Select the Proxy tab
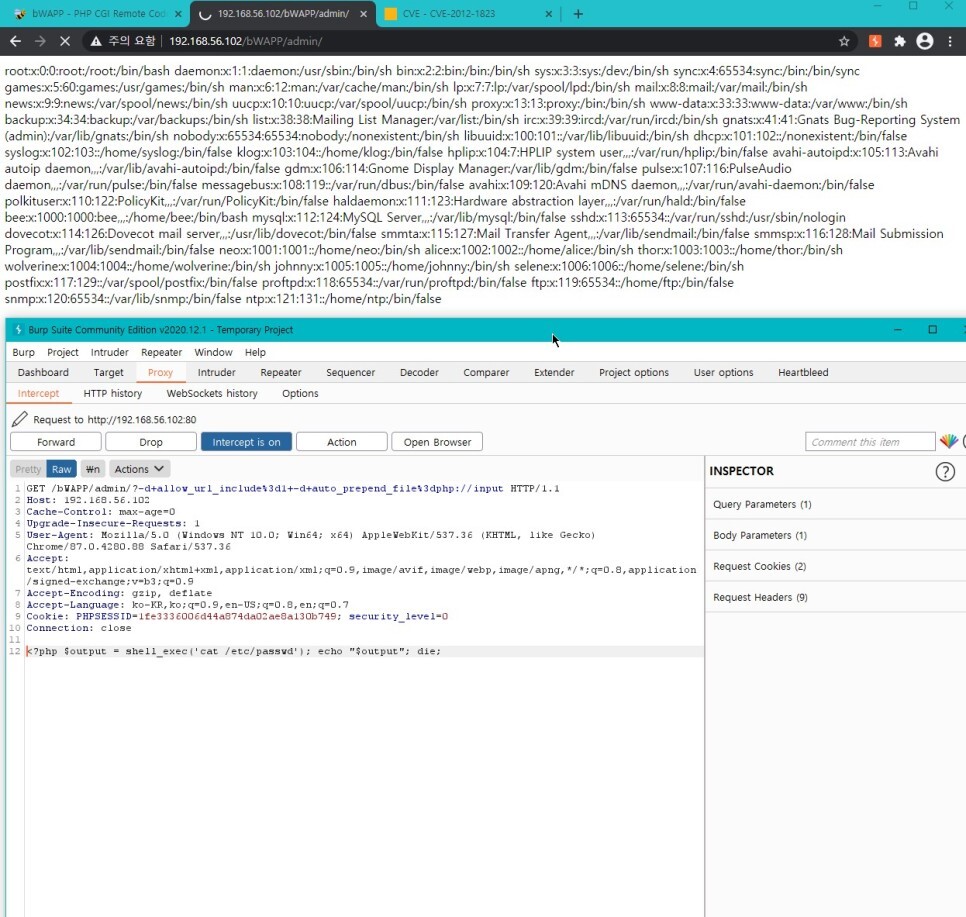Screen dimensions: 966x917 coord(160,372)
